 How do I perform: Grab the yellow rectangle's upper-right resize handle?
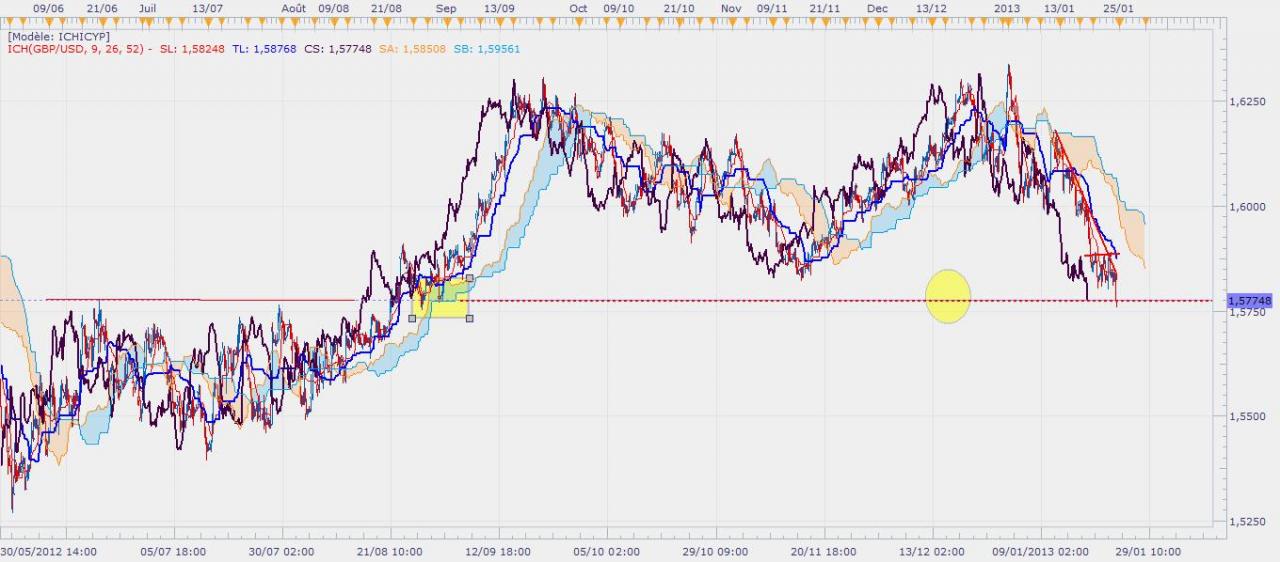tap(470, 278)
